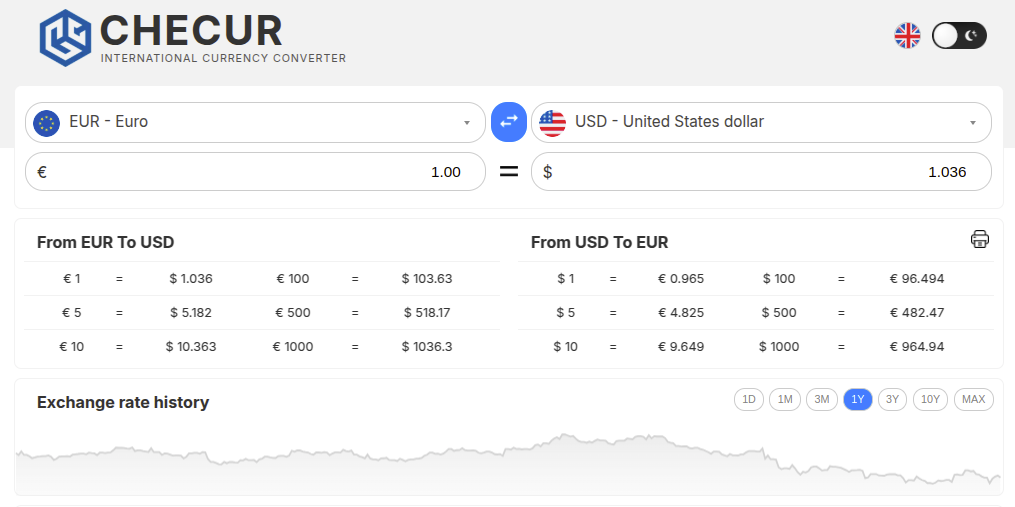Print the conversion table
This screenshot has height=507, width=1015.
tap(979, 239)
